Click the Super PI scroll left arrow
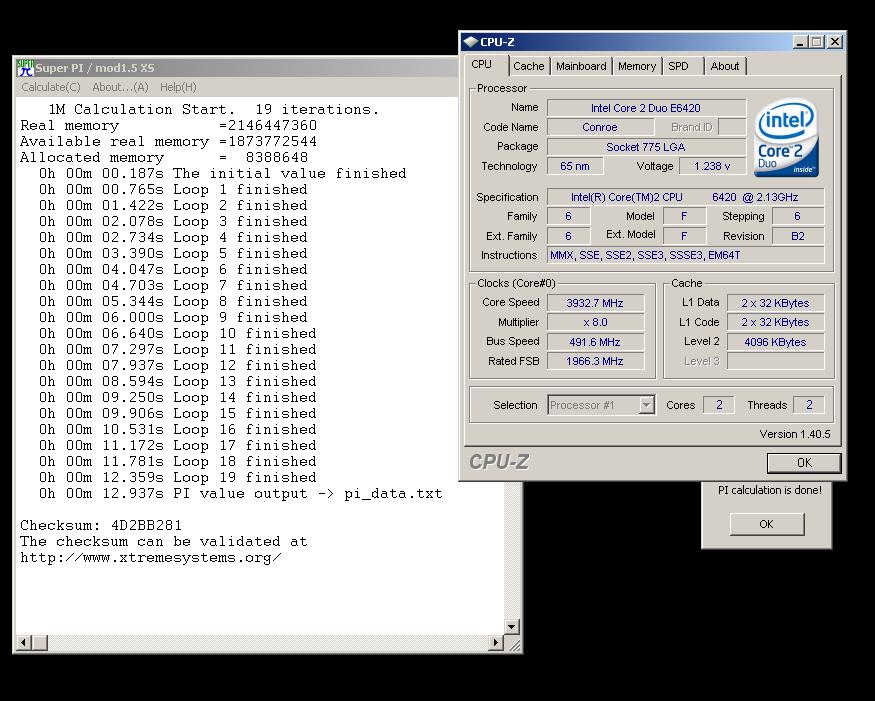The height and width of the screenshot is (701, 875). [x=23, y=642]
